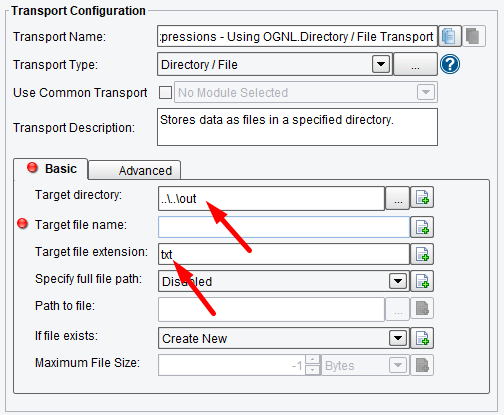Click insert variable icon for Specify full file path
The image size is (504, 415).
tap(422, 281)
